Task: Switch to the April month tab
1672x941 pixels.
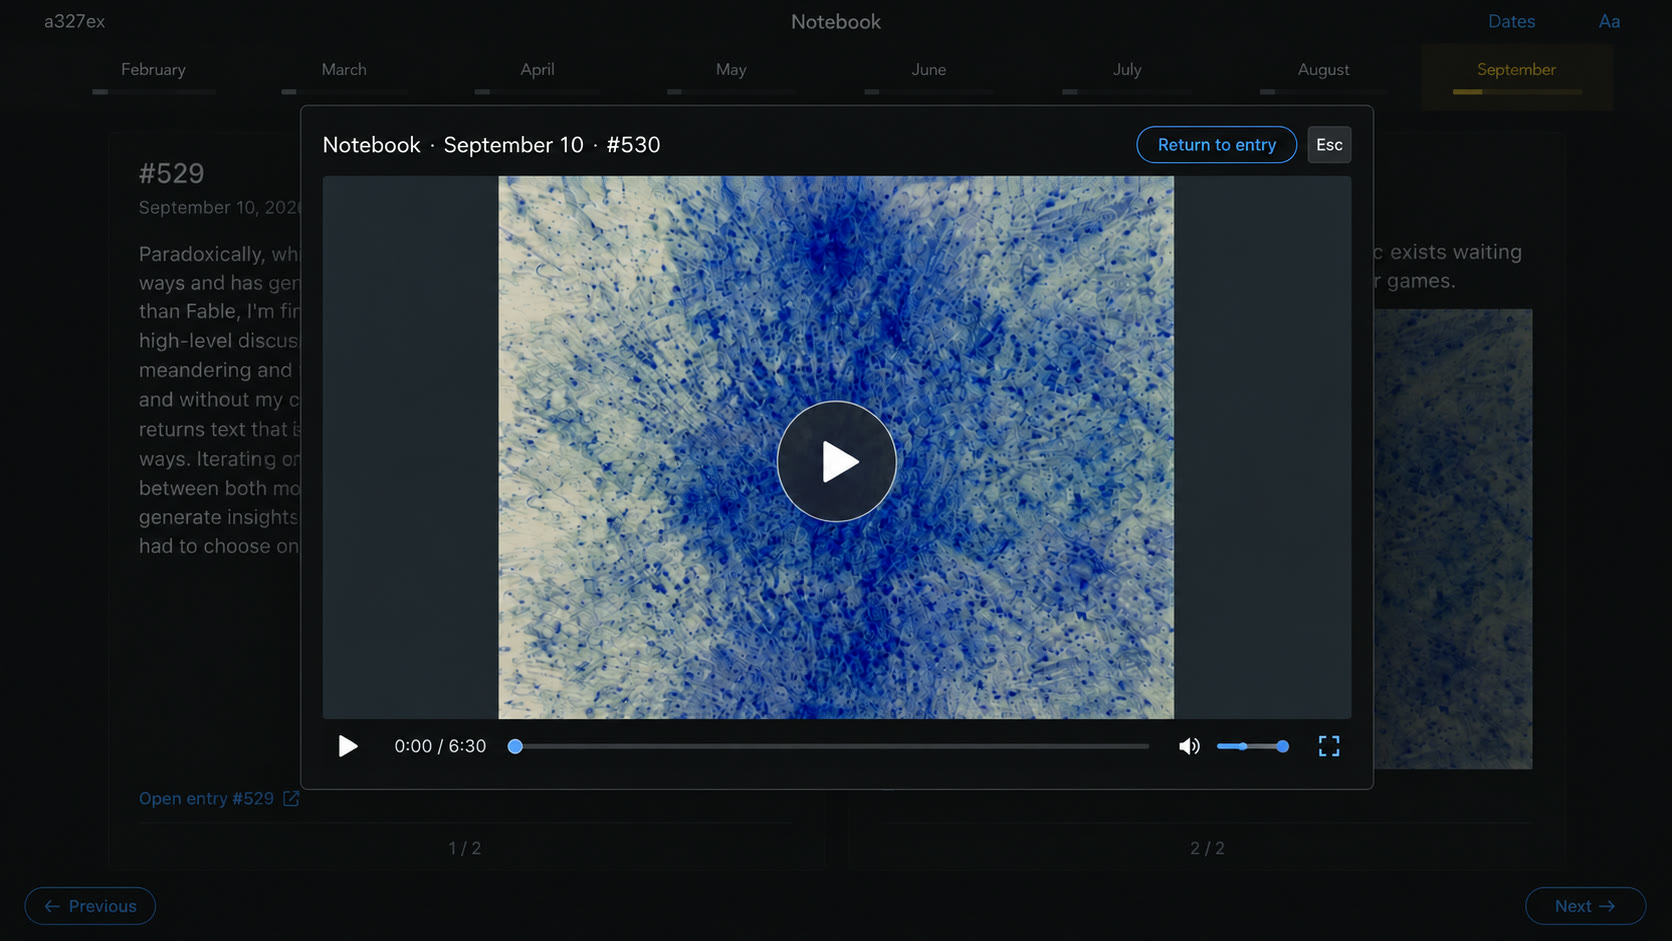Action: coord(537,70)
